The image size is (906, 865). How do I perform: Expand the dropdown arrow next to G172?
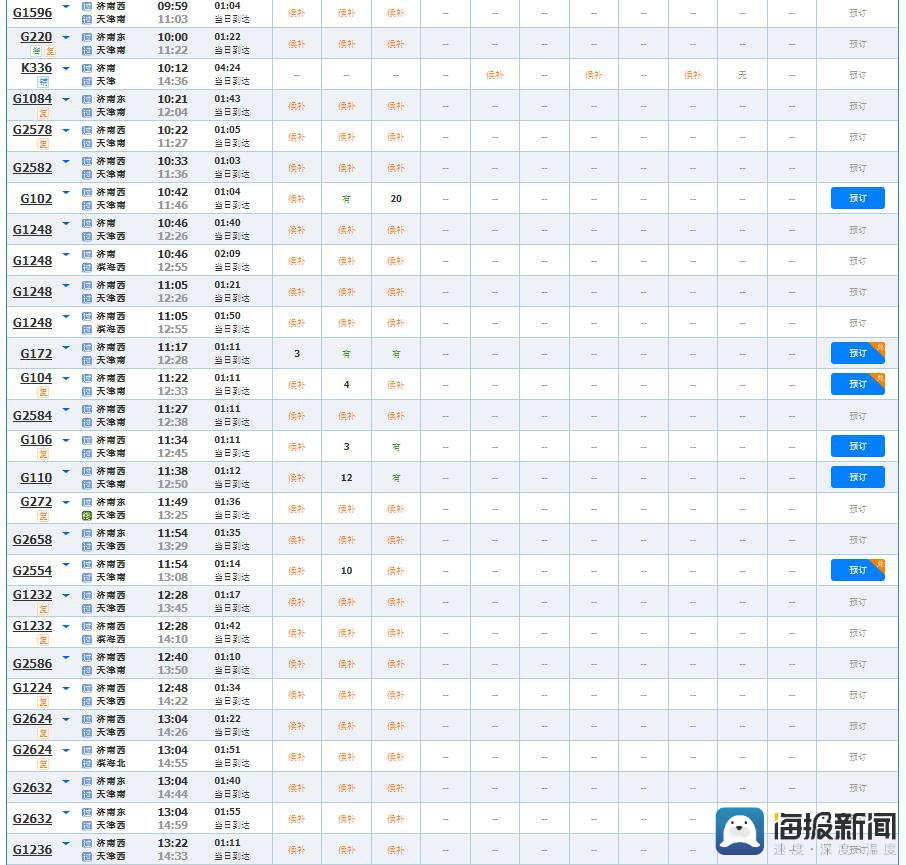(66, 347)
